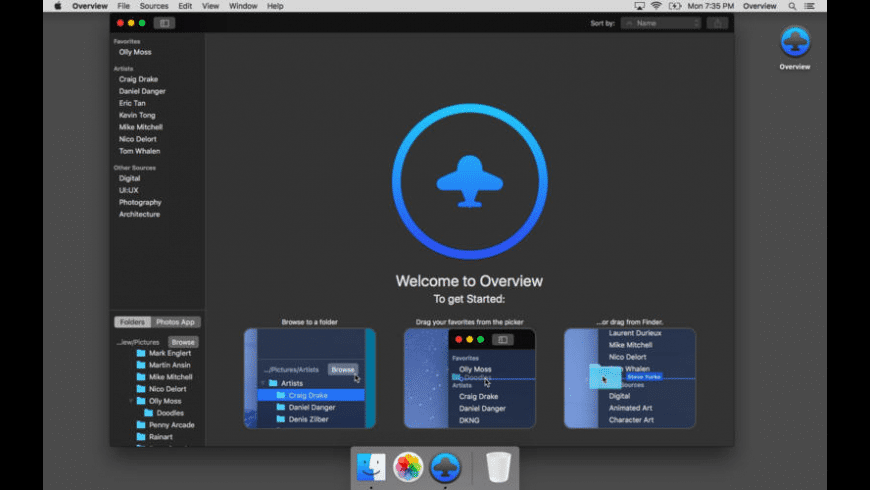870x490 pixels.
Task: Select Rainart folder in picker
Action: (x=155, y=437)
